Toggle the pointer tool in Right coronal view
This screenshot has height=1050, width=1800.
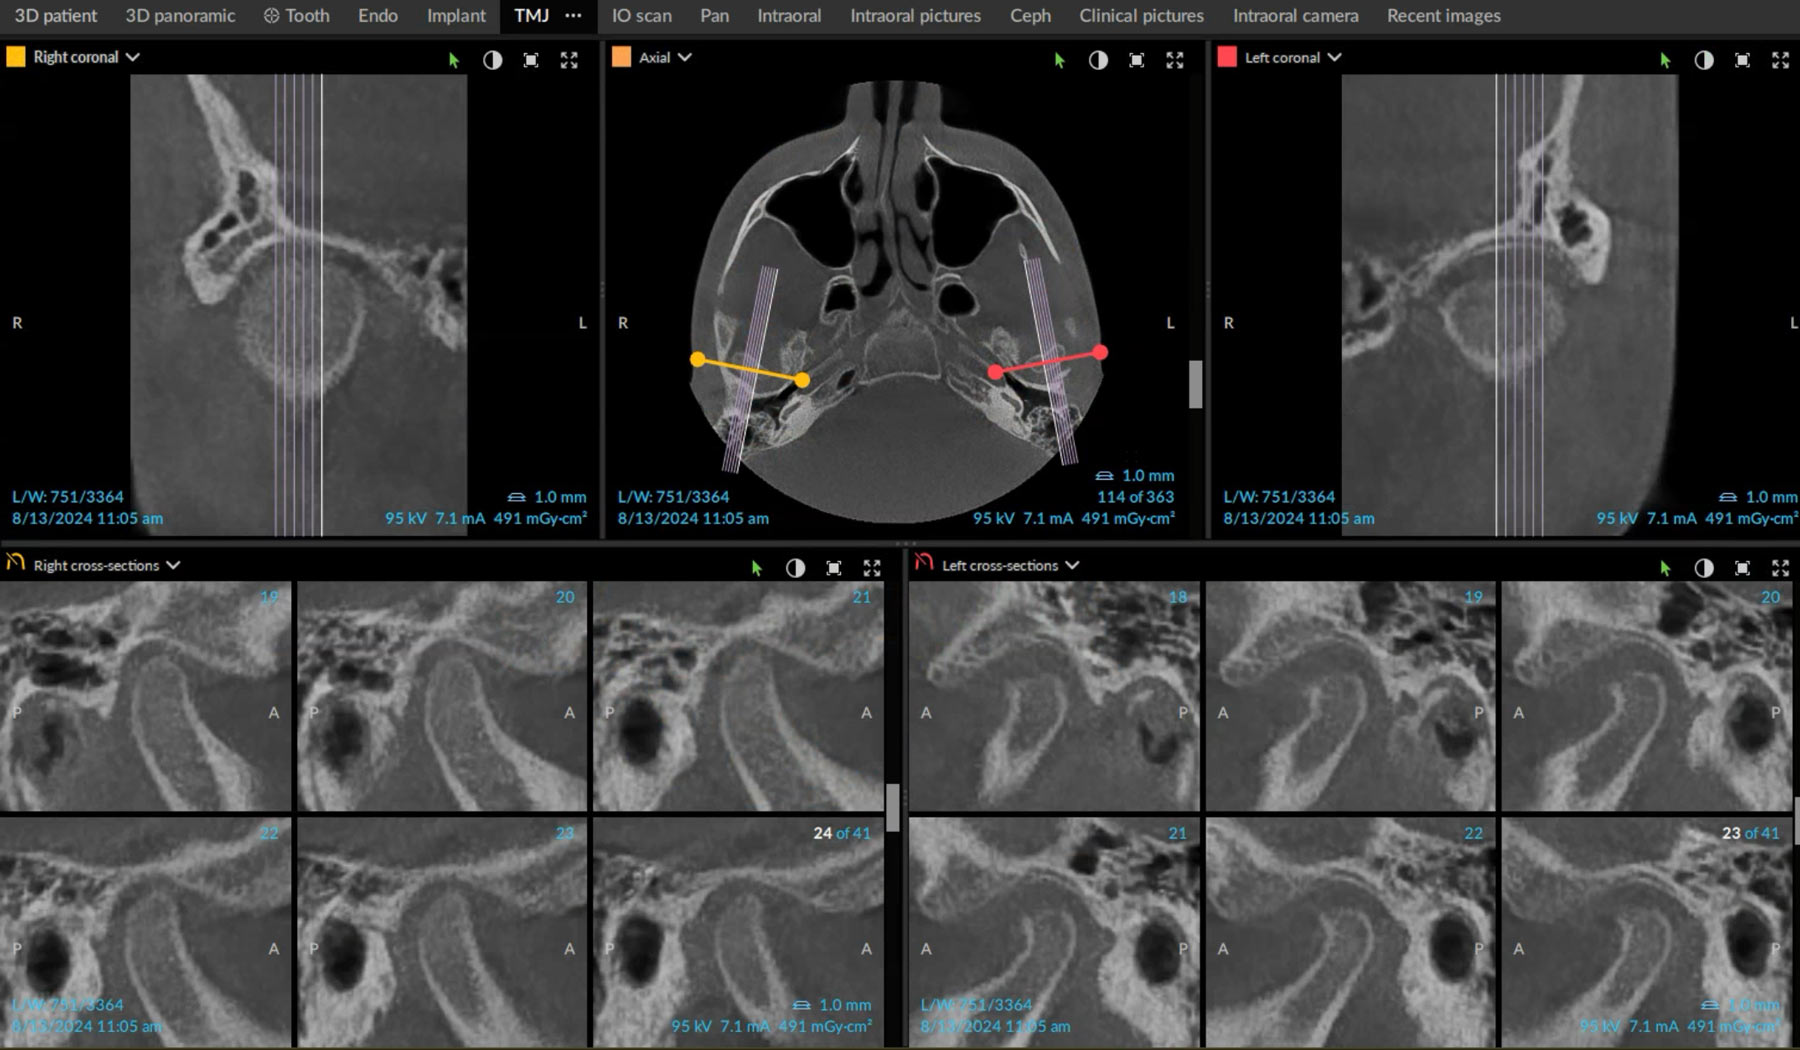point(453,60)
